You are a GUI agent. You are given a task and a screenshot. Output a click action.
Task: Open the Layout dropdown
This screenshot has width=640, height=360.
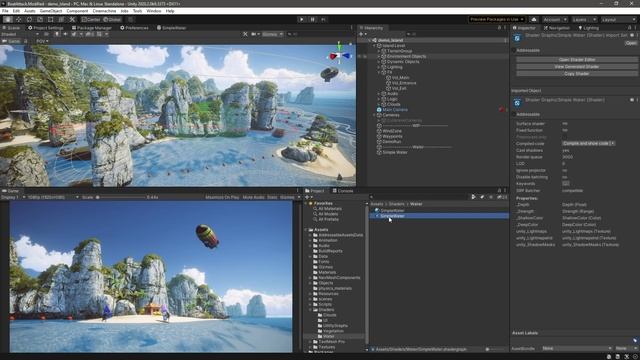[x=618, y=20]
